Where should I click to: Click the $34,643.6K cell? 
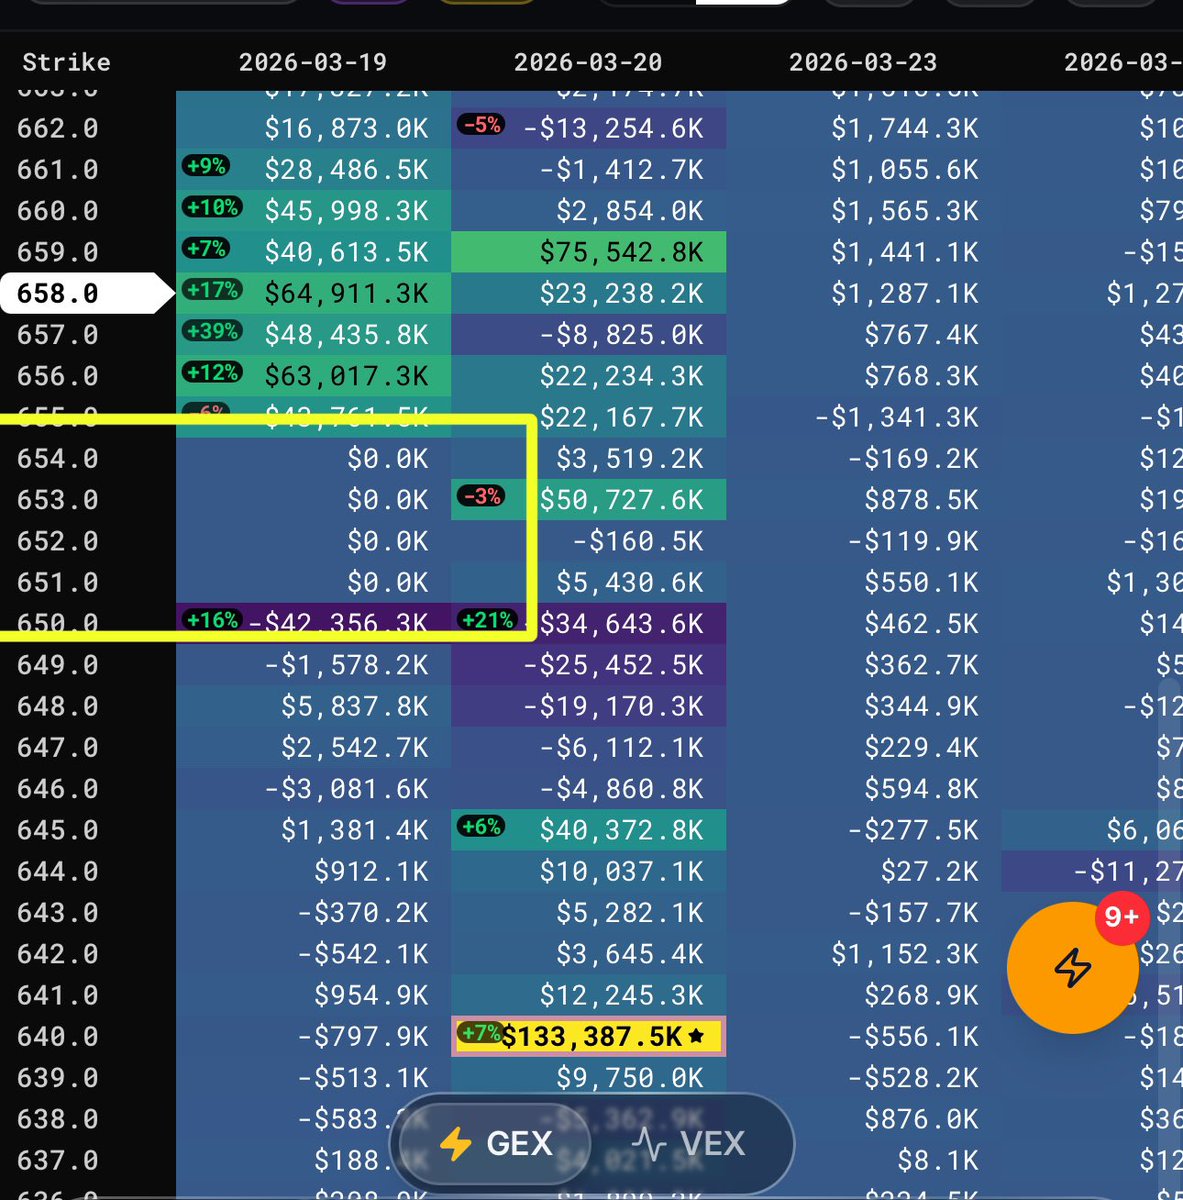point(589,623)
